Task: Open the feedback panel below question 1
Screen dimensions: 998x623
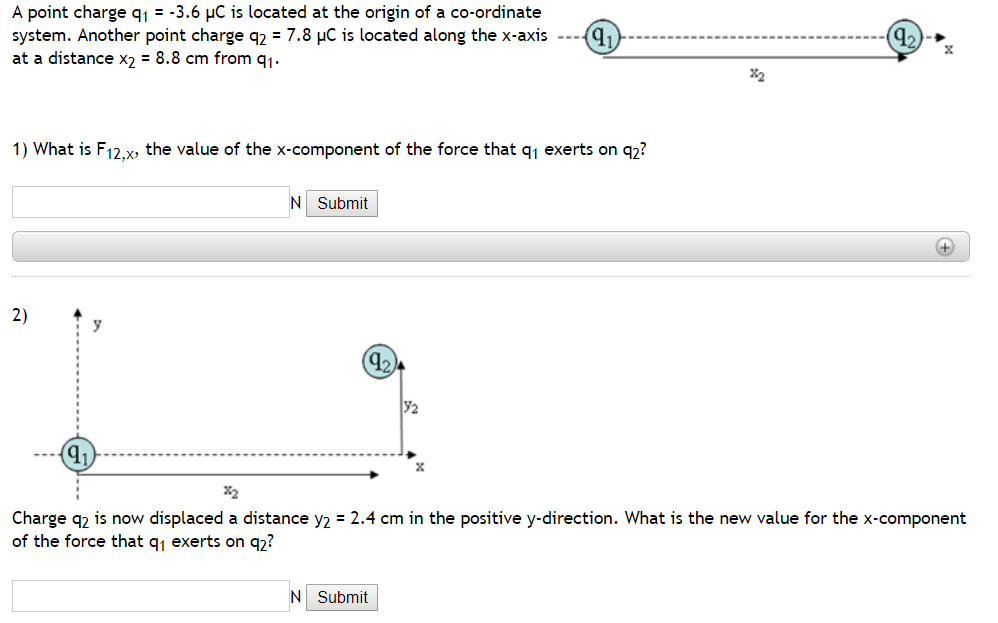Action: (x=490, y=246)
